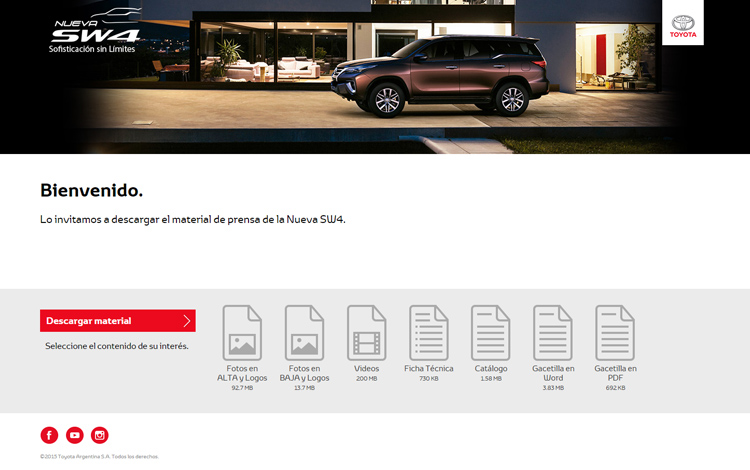Select the Gacetilla en Word document icon

tap(553, 332)
